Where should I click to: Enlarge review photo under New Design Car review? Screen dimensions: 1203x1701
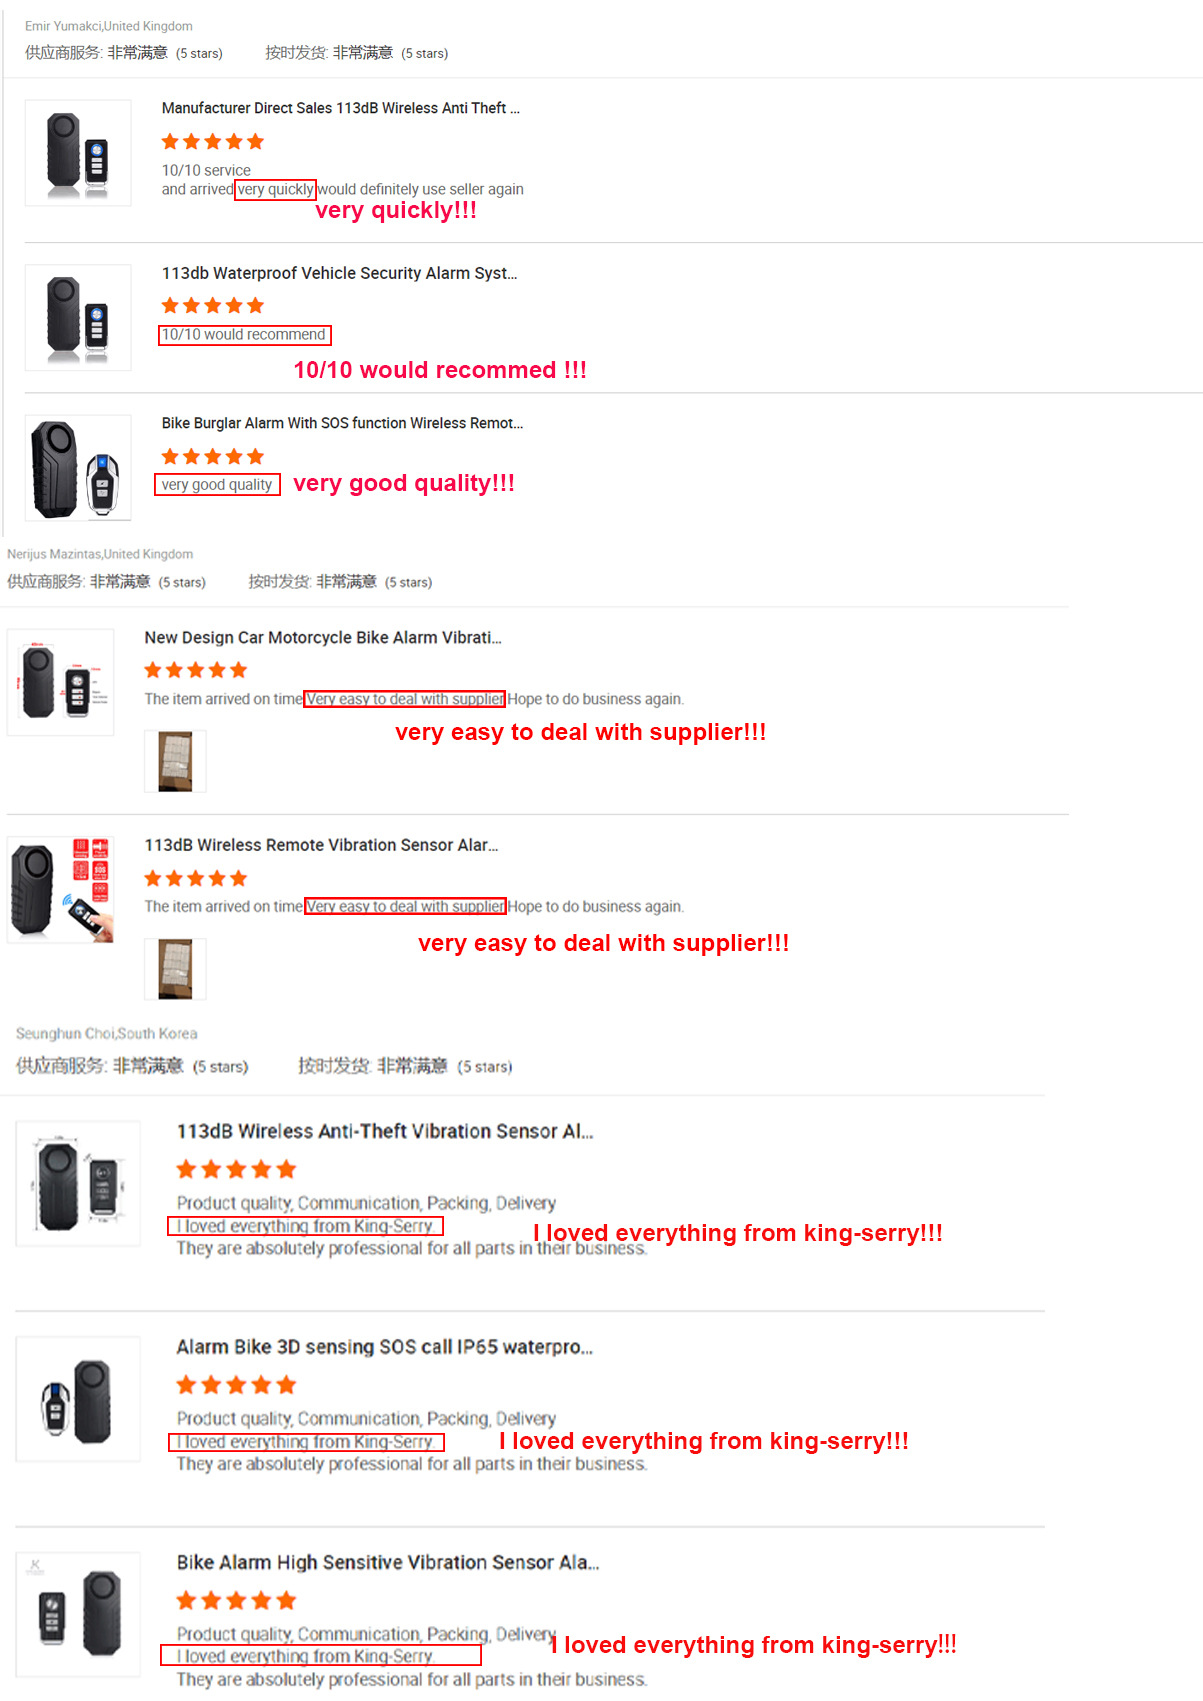tap(176, 761)
